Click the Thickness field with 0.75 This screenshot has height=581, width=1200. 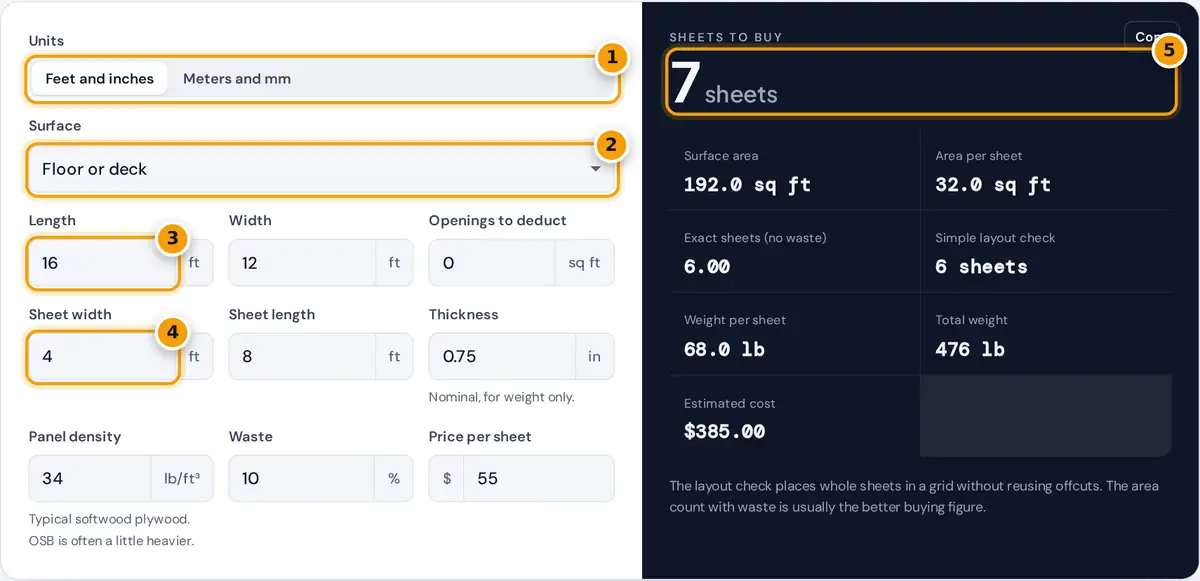[x=502, y=356]
